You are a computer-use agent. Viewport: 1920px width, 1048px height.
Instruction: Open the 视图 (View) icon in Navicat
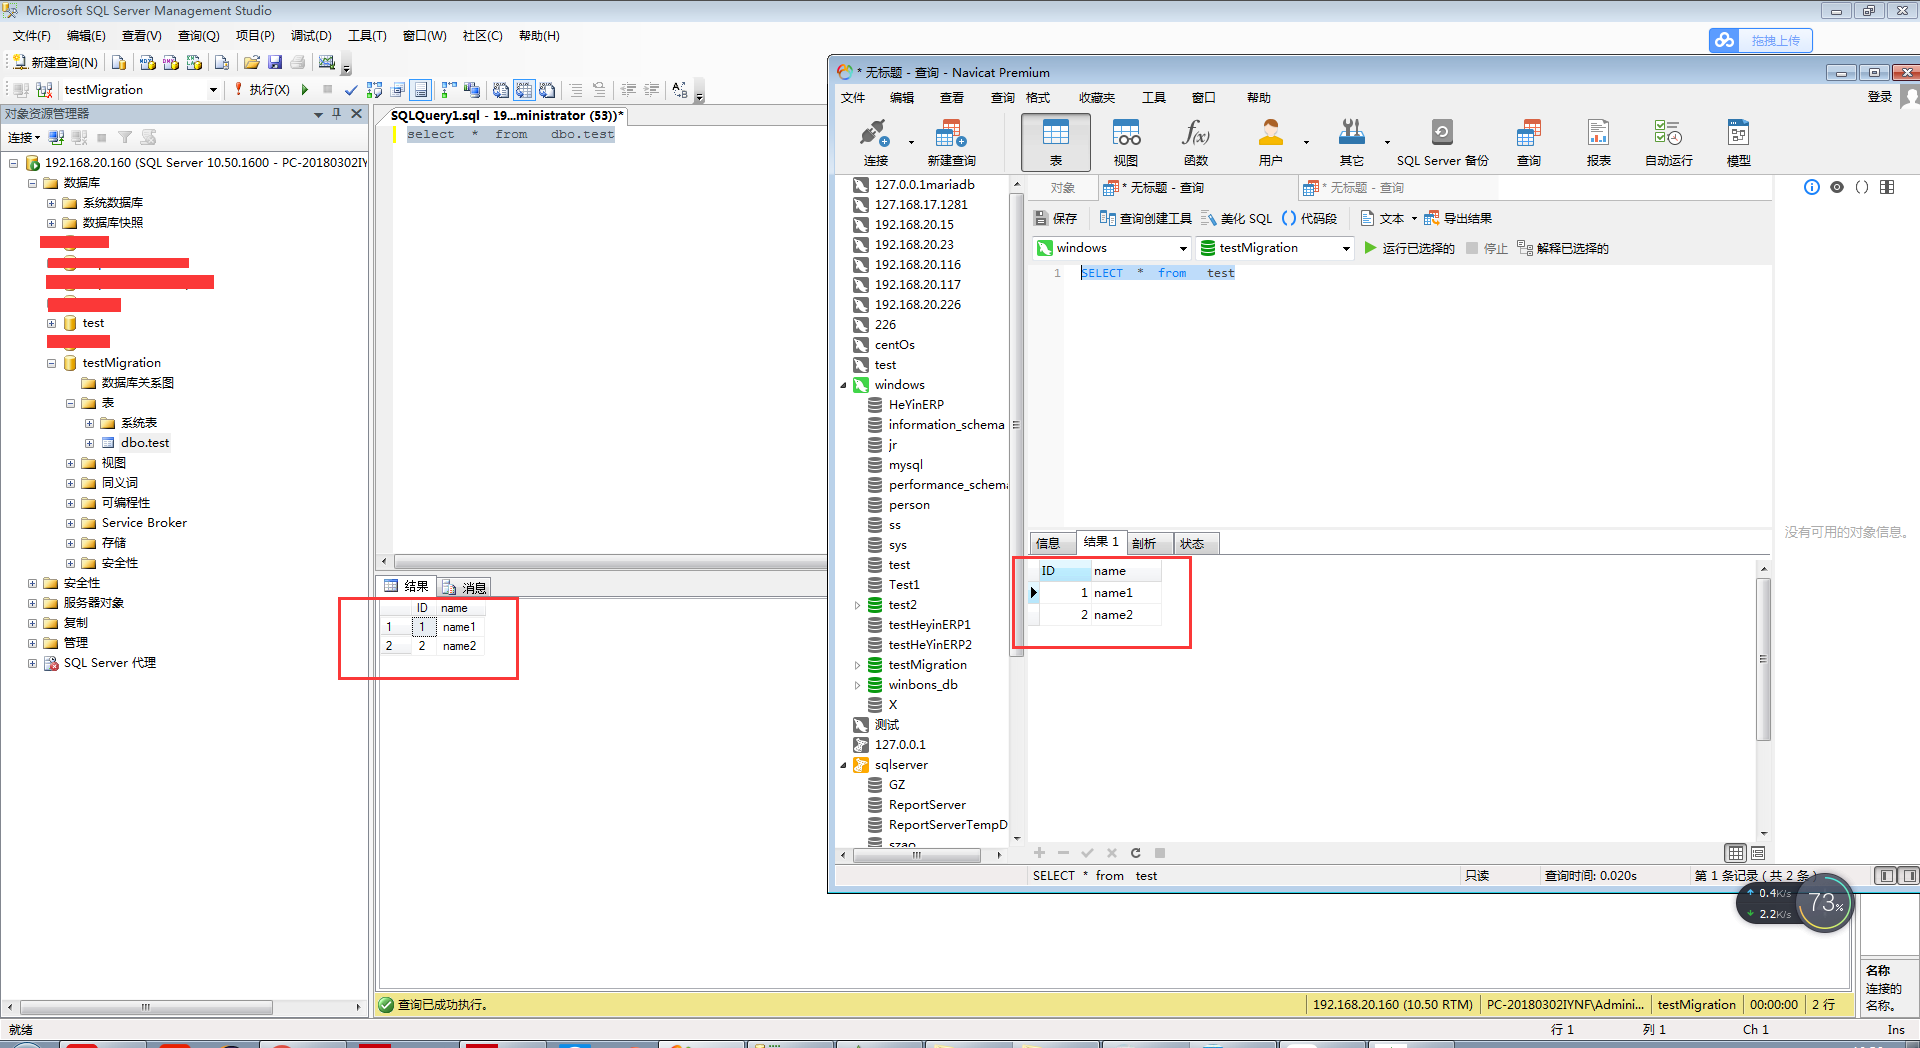(1126, 142)
